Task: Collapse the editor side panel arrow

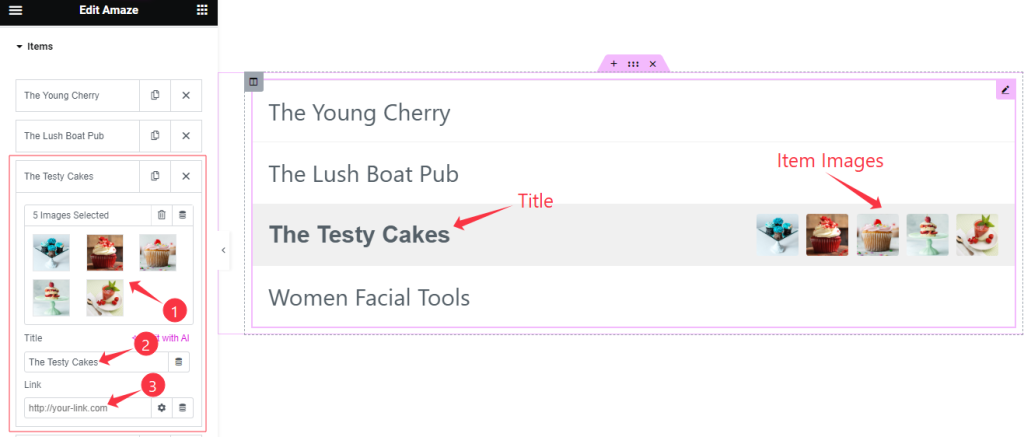Action: 223,250
